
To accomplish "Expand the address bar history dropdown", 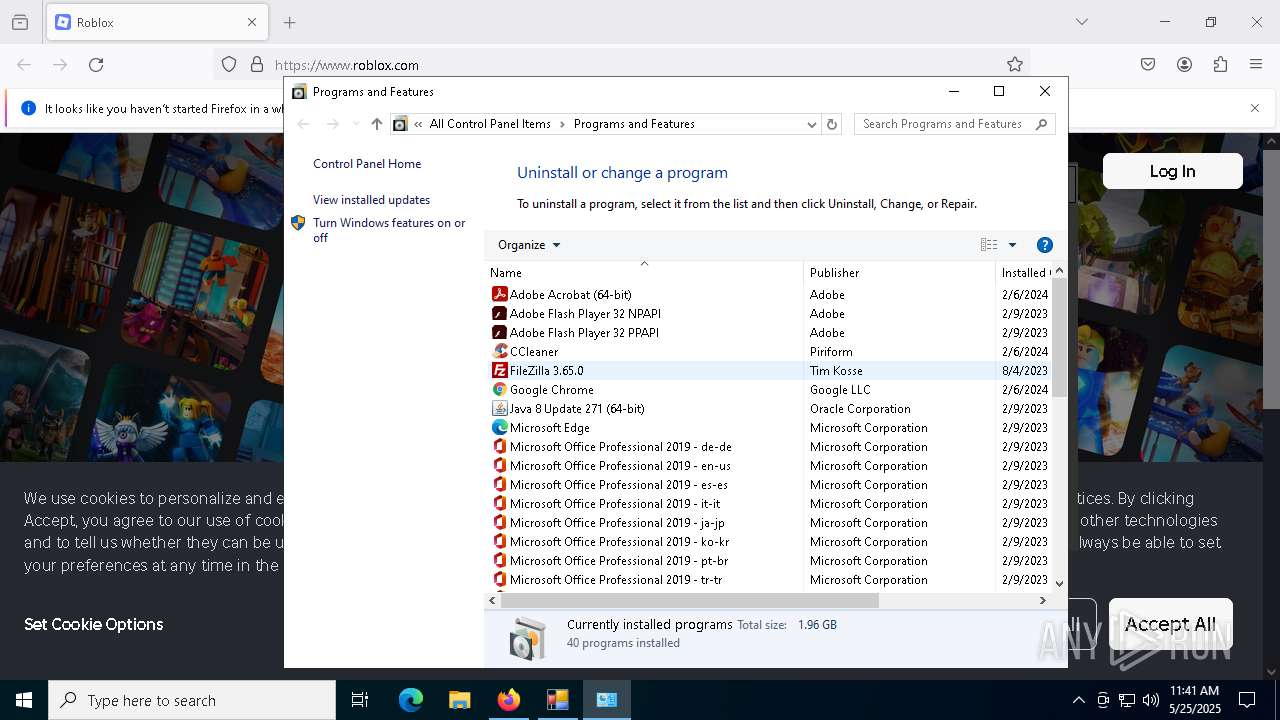I will click(x=811, y=124).
